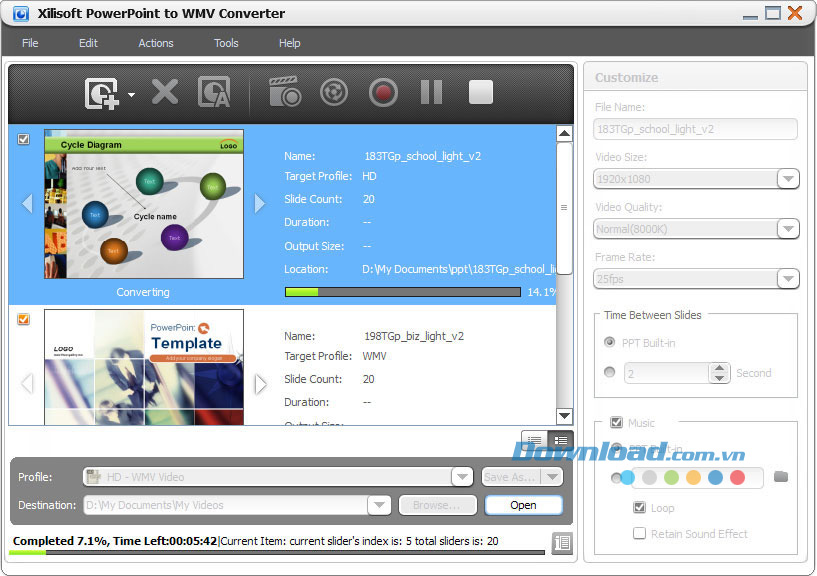Stop conversion with the stop icon
The width and height of the screenshot is (817, 576).
pyautogui.click(x=480, y=92)
